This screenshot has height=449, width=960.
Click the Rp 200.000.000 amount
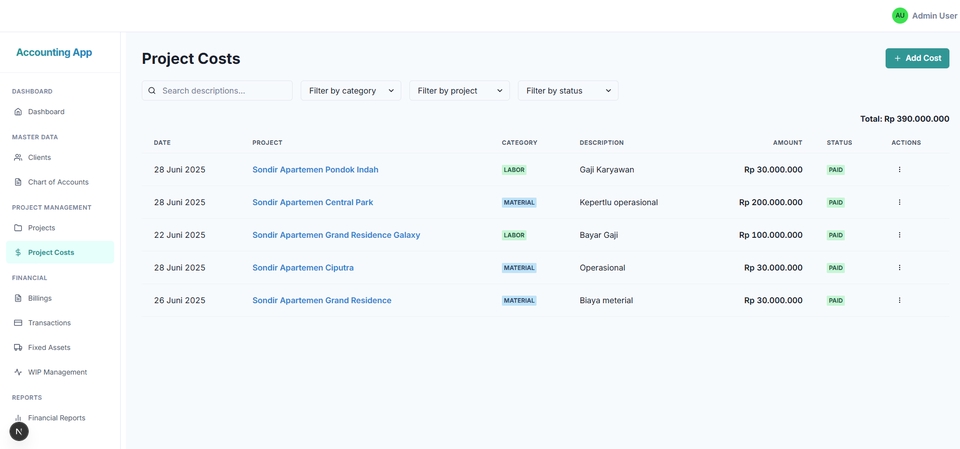coord(771,202)
